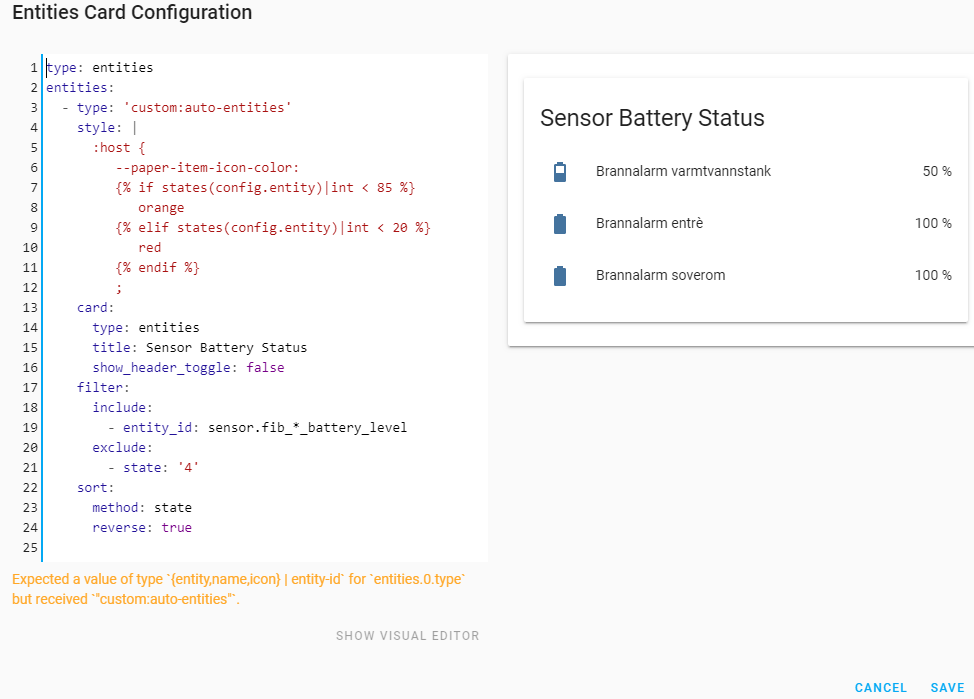Place cursor on the 'show_header_toggle: false' line
974x699 pixels.
point(188,368)
